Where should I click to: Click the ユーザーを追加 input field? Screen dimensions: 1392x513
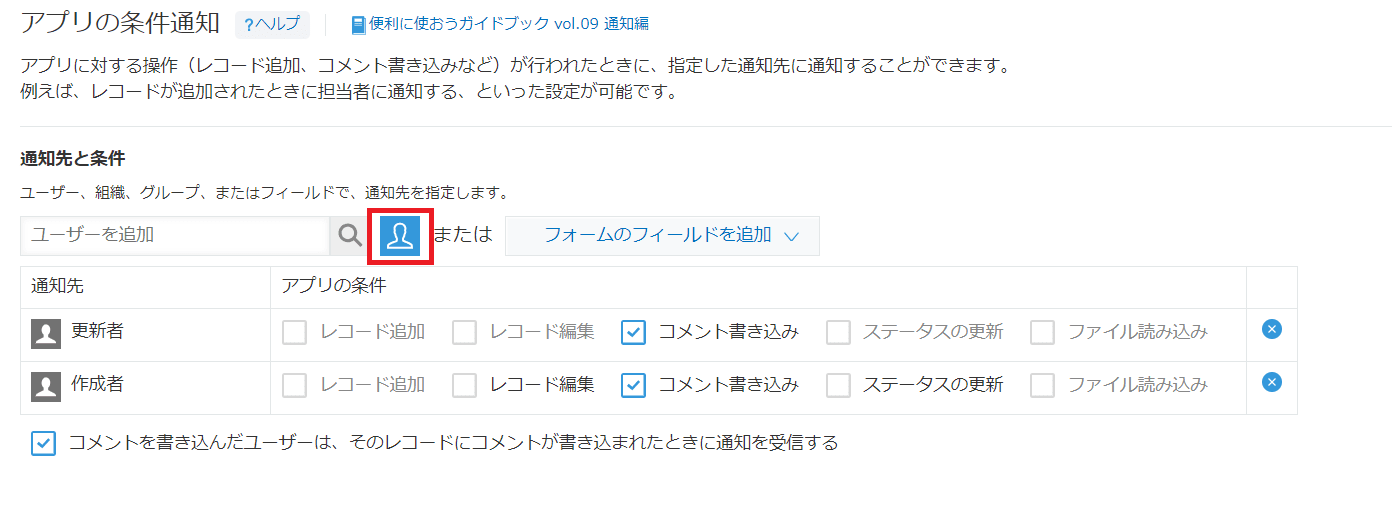click(175, 235)
